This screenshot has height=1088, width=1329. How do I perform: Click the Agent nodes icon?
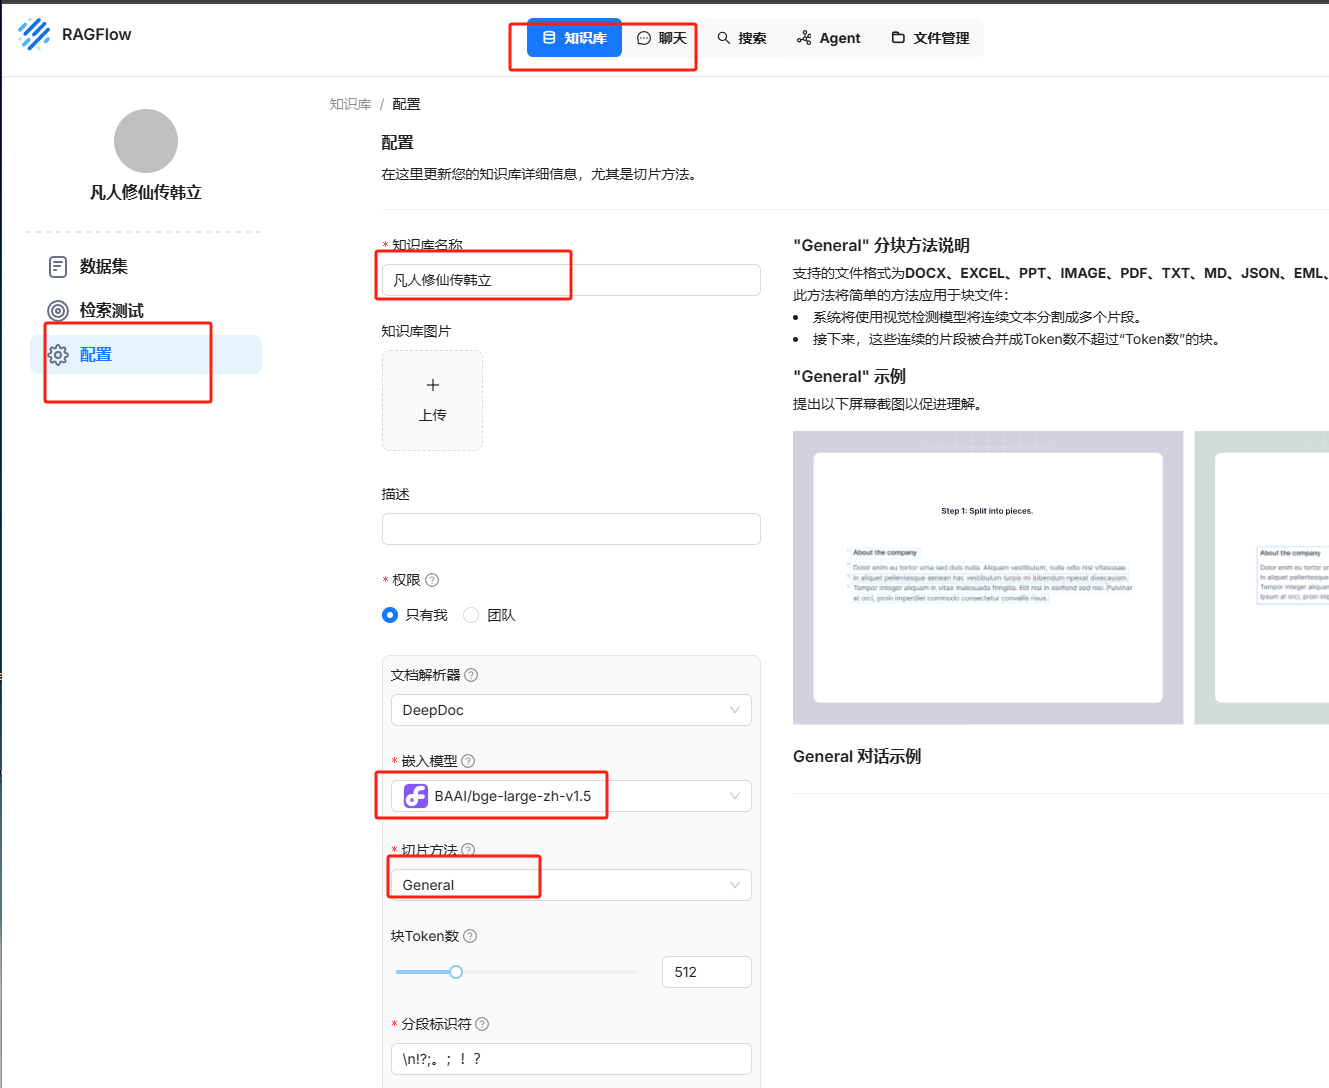click(x=804, y=38)
